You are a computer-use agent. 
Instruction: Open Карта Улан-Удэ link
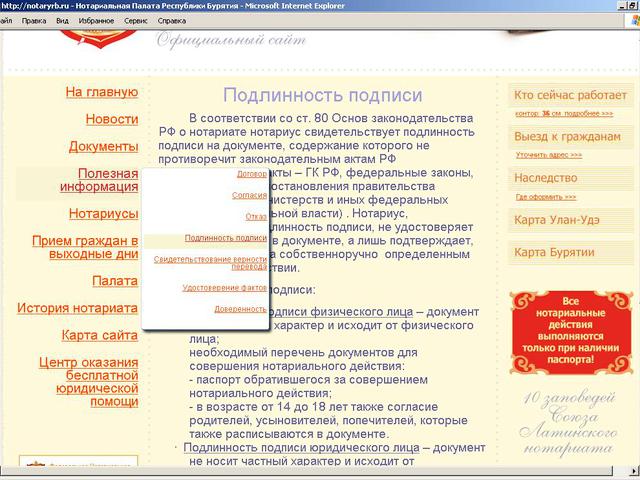pyautogui.click(x=557, y=220)
